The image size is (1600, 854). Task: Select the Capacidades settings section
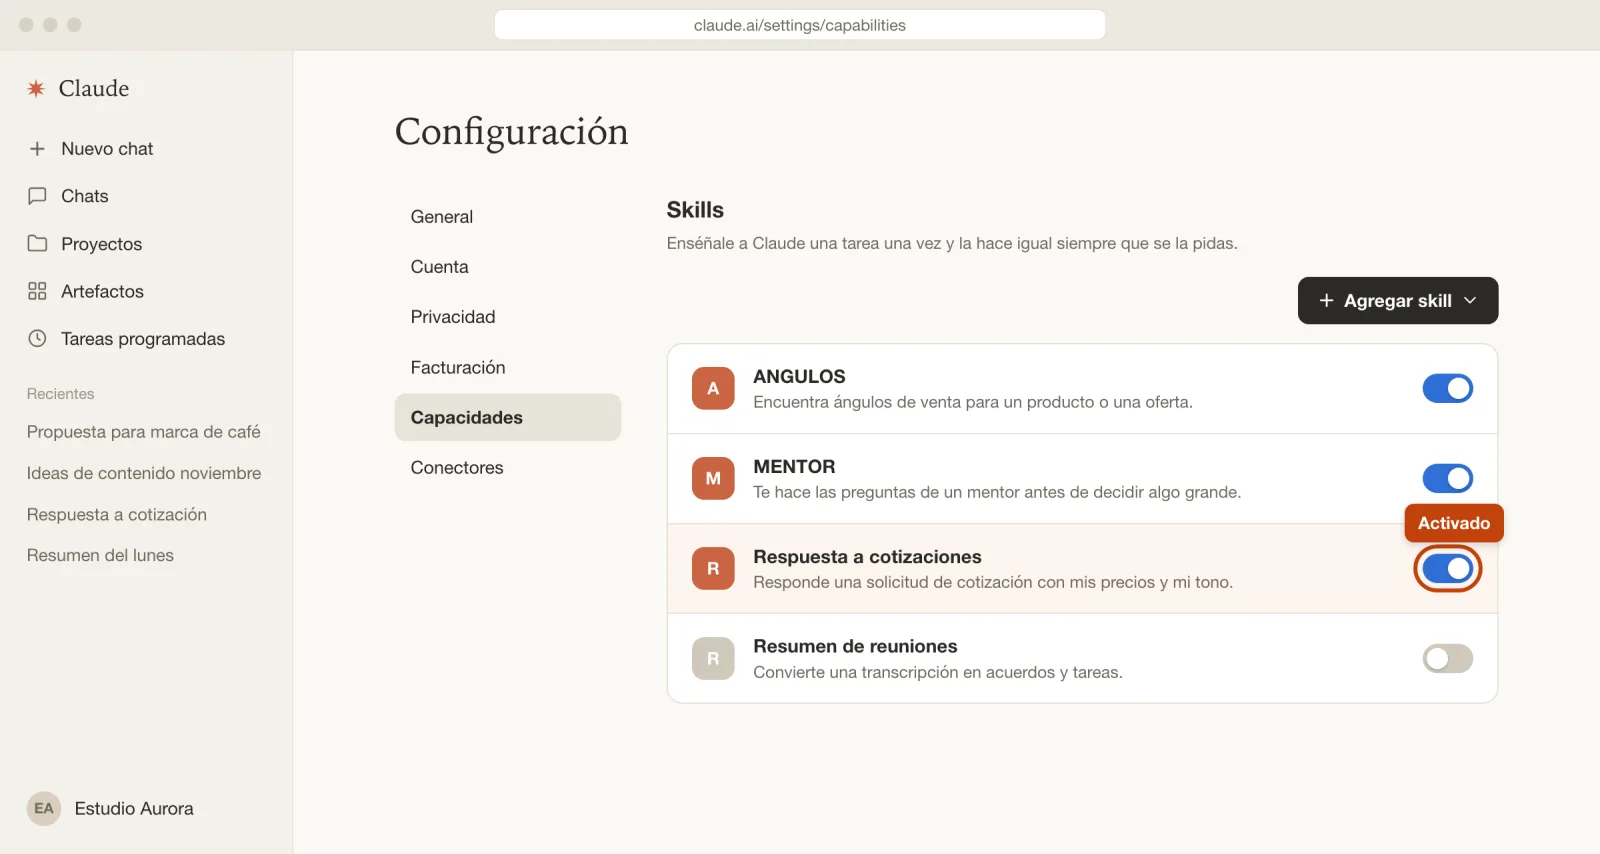click(508, 417)
